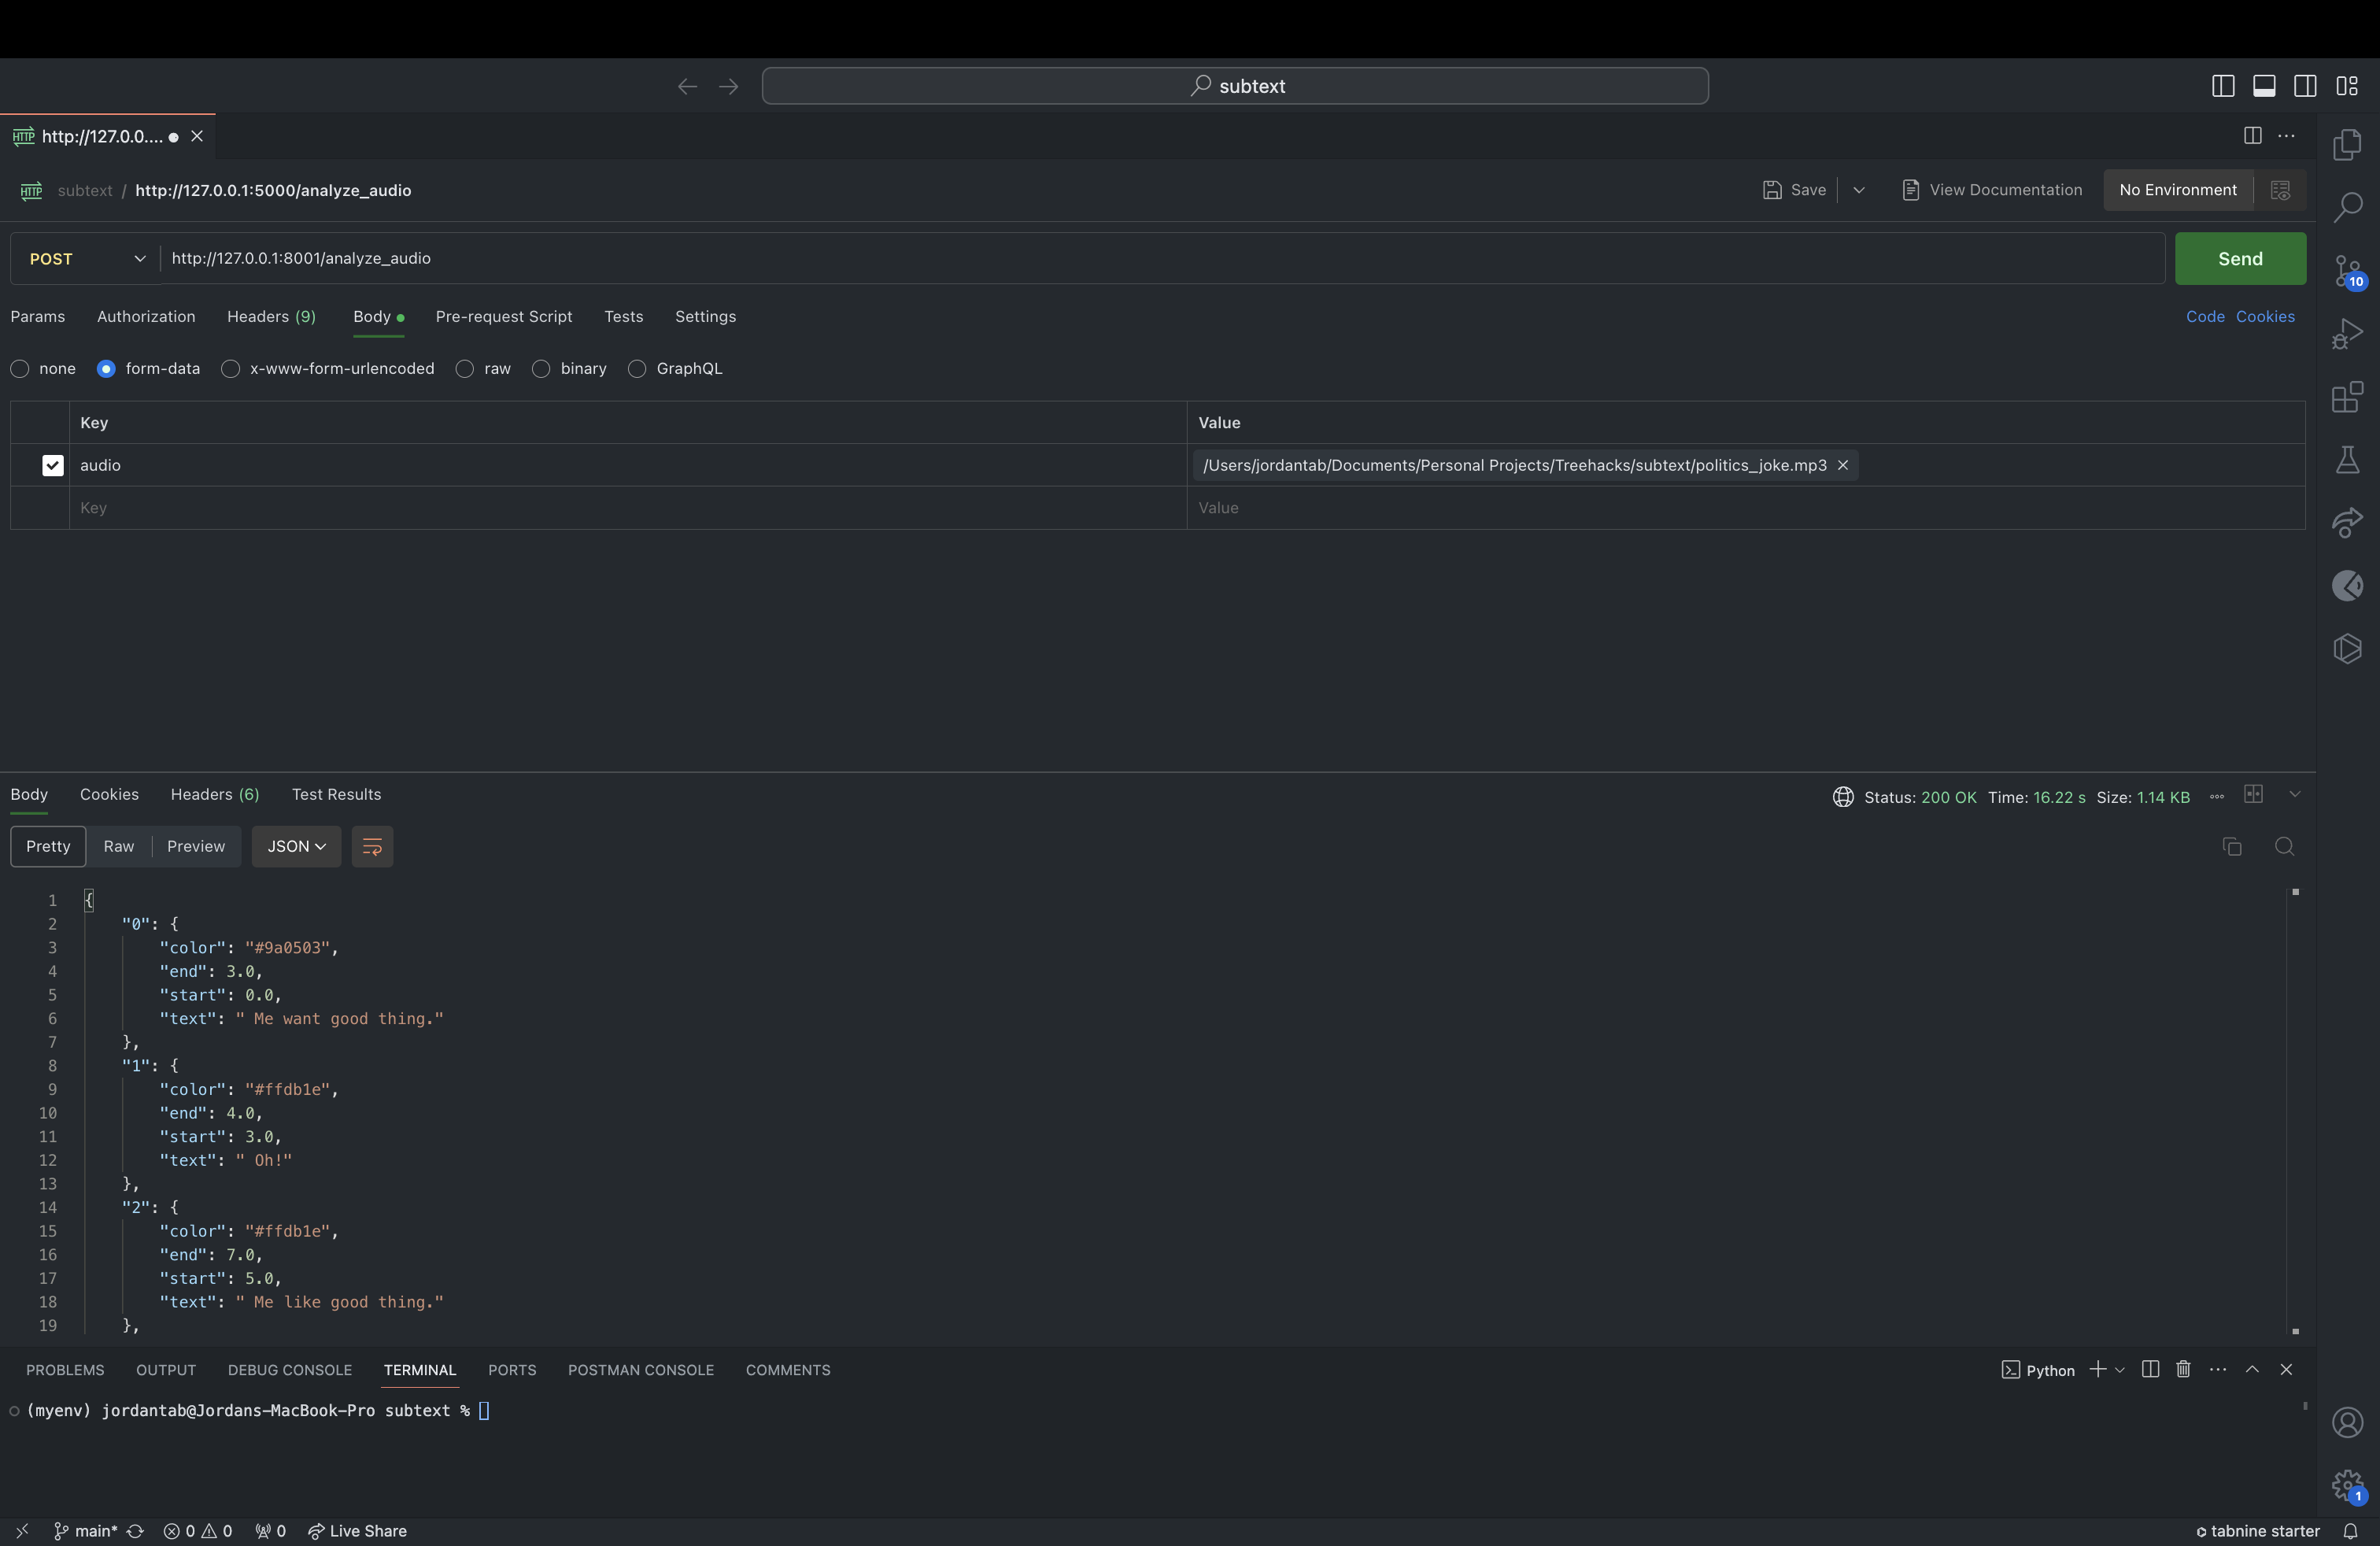Expand the JSON format dropdown
The height and width of the screenshot is (1546, 2380).
click(296, 847)
